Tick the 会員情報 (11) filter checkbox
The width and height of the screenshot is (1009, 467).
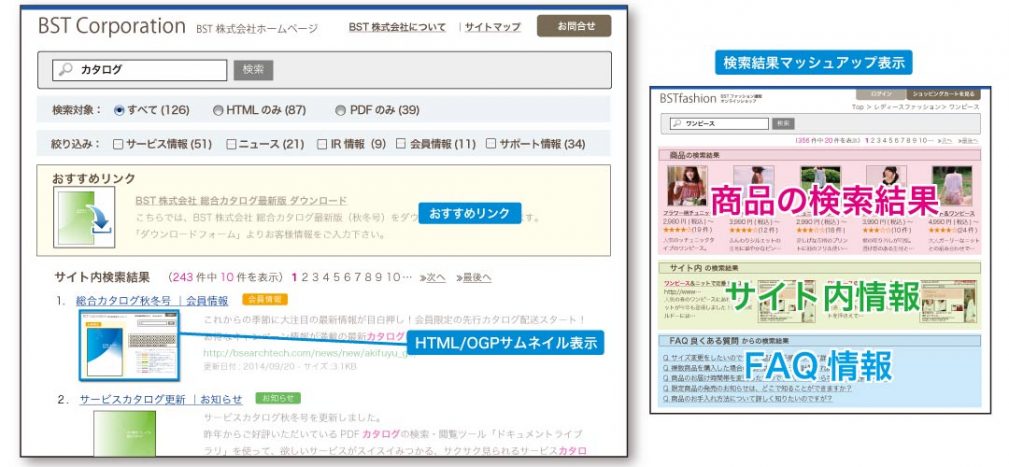click(x=400, y=144)
